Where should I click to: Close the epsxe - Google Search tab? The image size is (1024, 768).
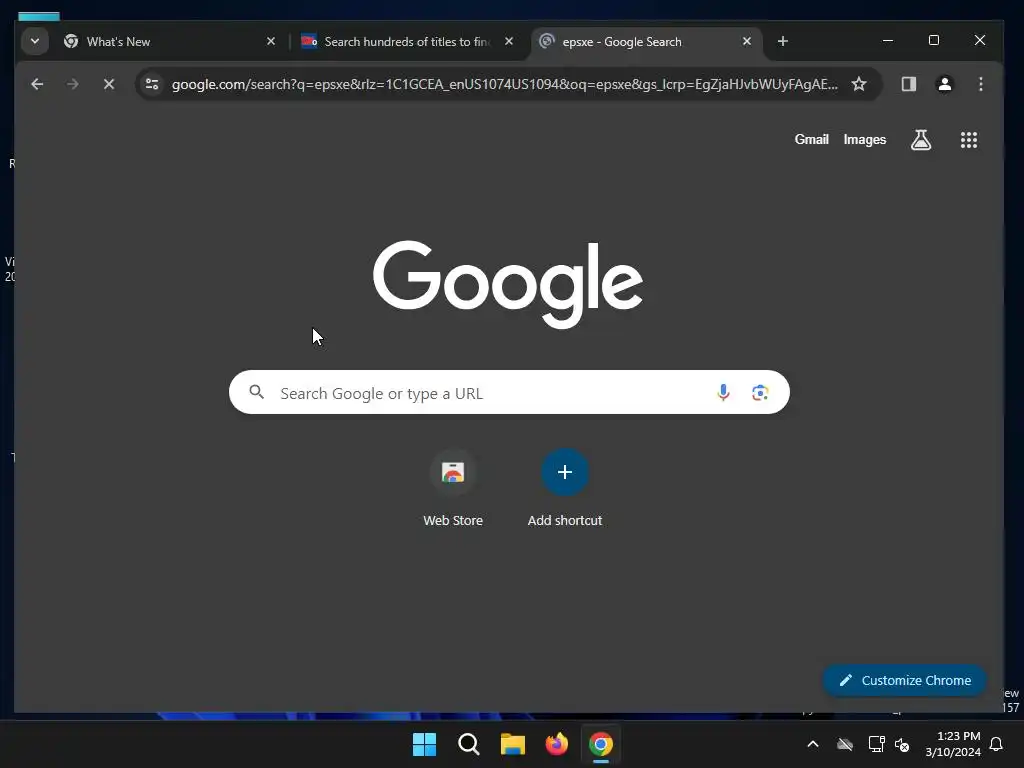(x=747, y=41)
